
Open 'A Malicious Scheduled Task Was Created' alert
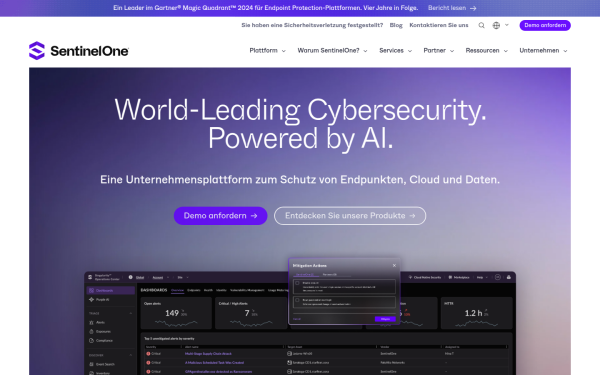(x=214, y=362)
